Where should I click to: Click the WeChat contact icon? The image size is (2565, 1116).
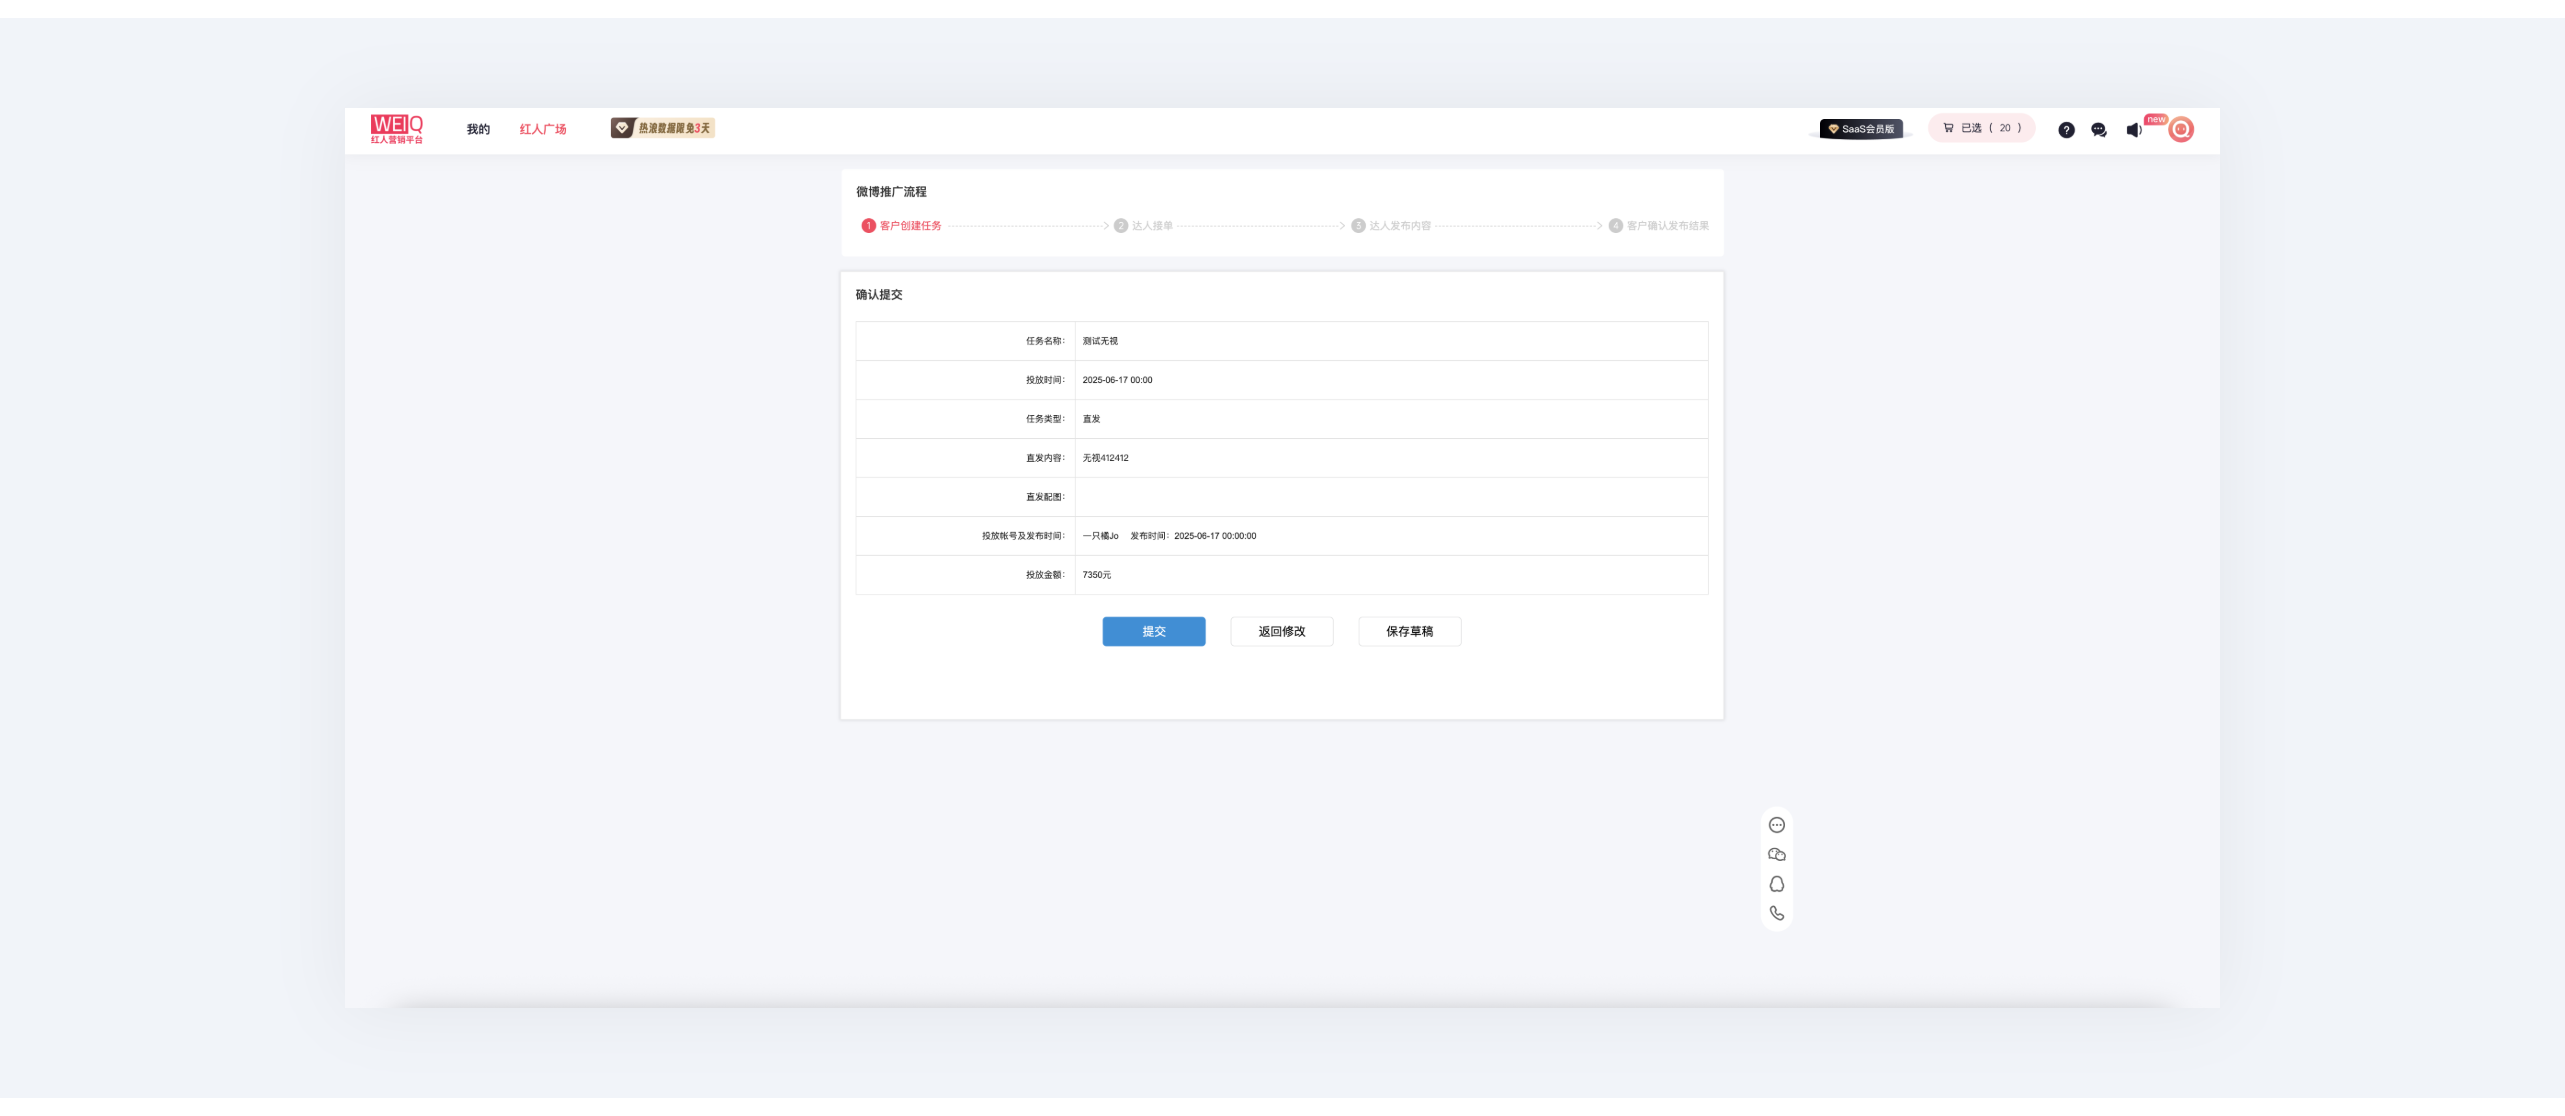tap(1777, 854)
